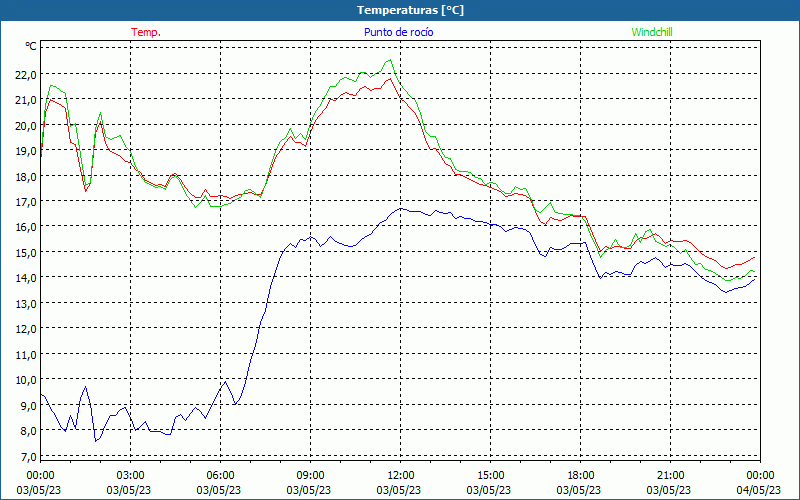The image size is (800, 500).
Task: Click the 04/05/23 date label
Action: point(759,490)
